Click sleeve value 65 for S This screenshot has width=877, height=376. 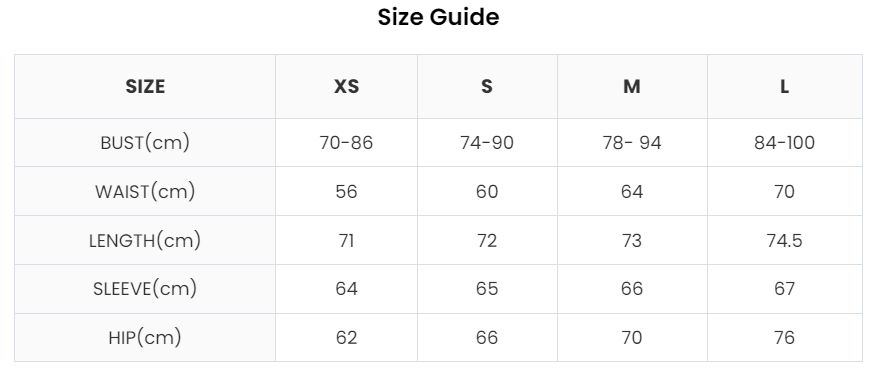click(487, 289)
